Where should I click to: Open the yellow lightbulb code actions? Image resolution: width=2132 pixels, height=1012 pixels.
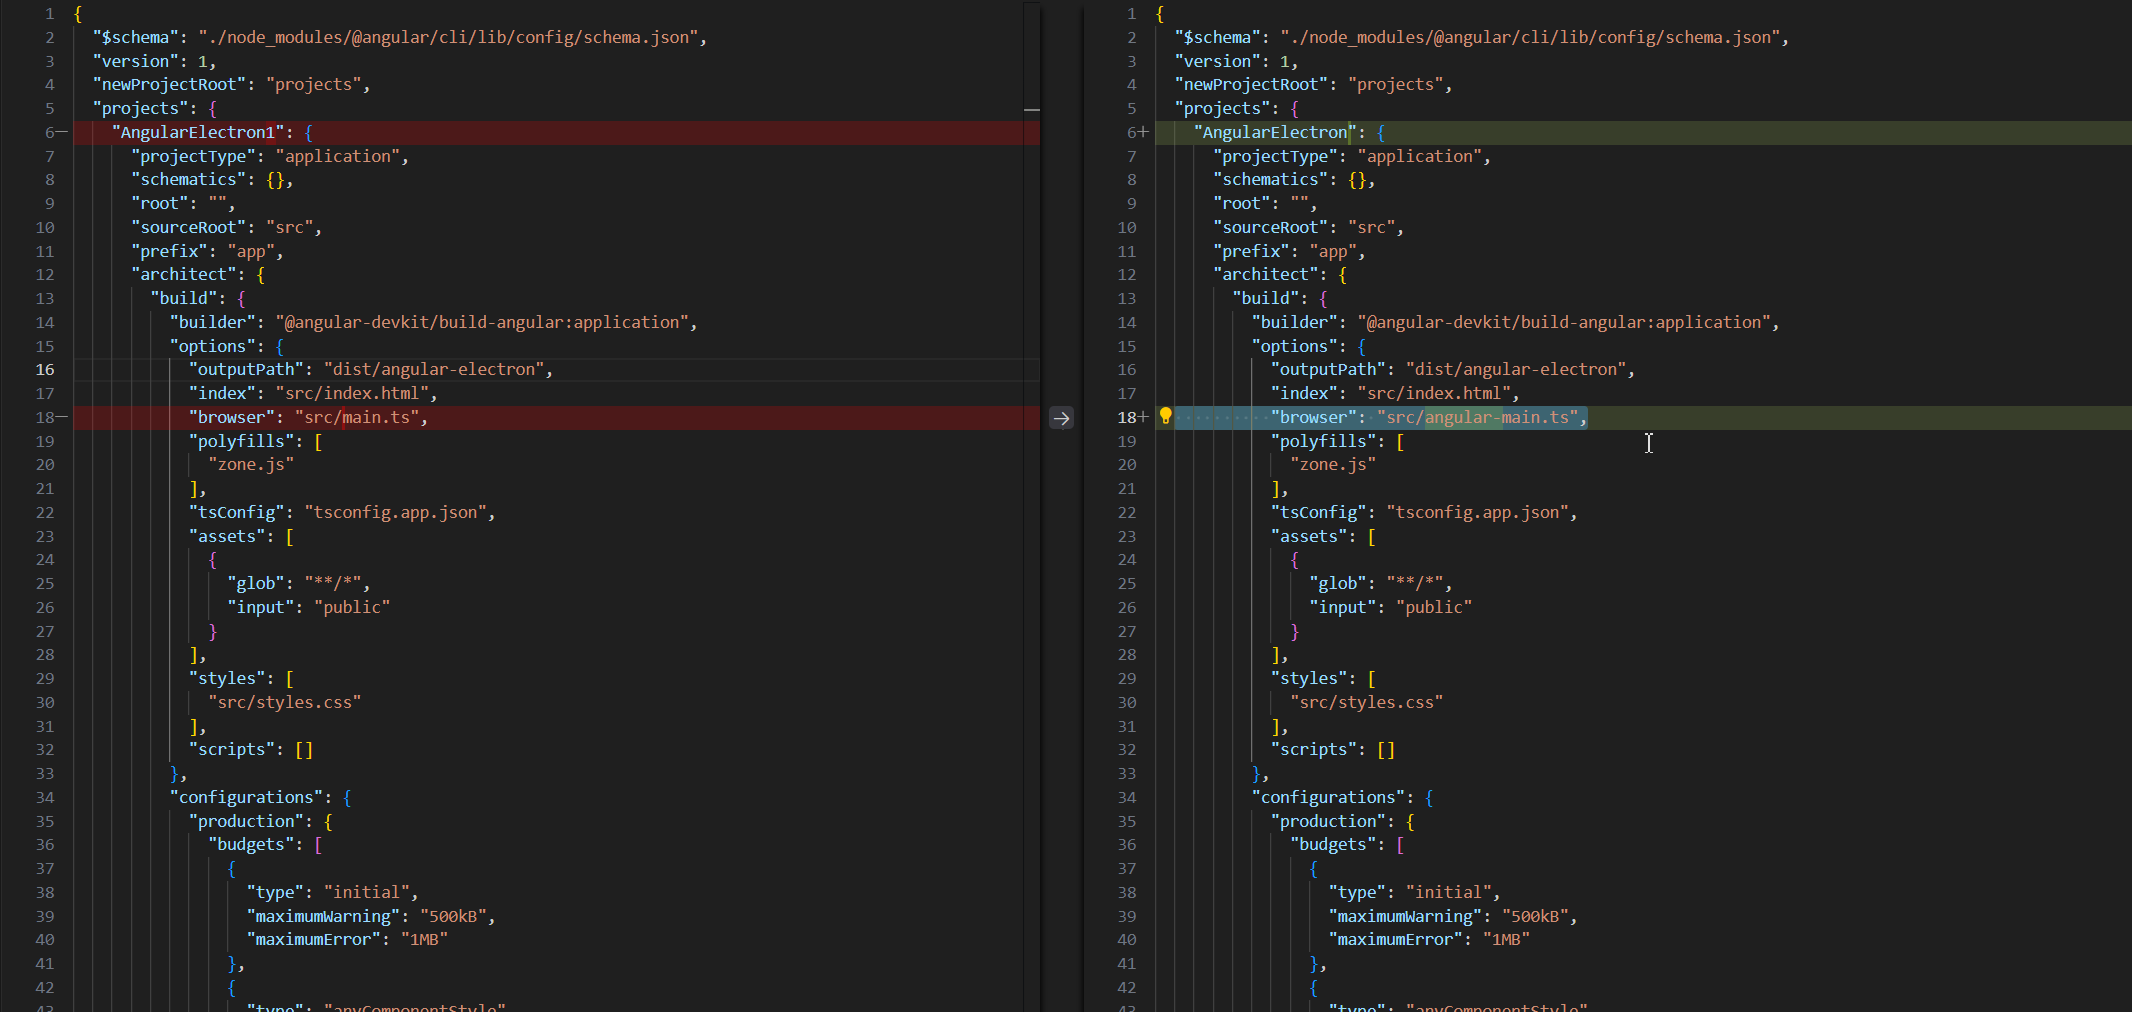point(1165,416)
